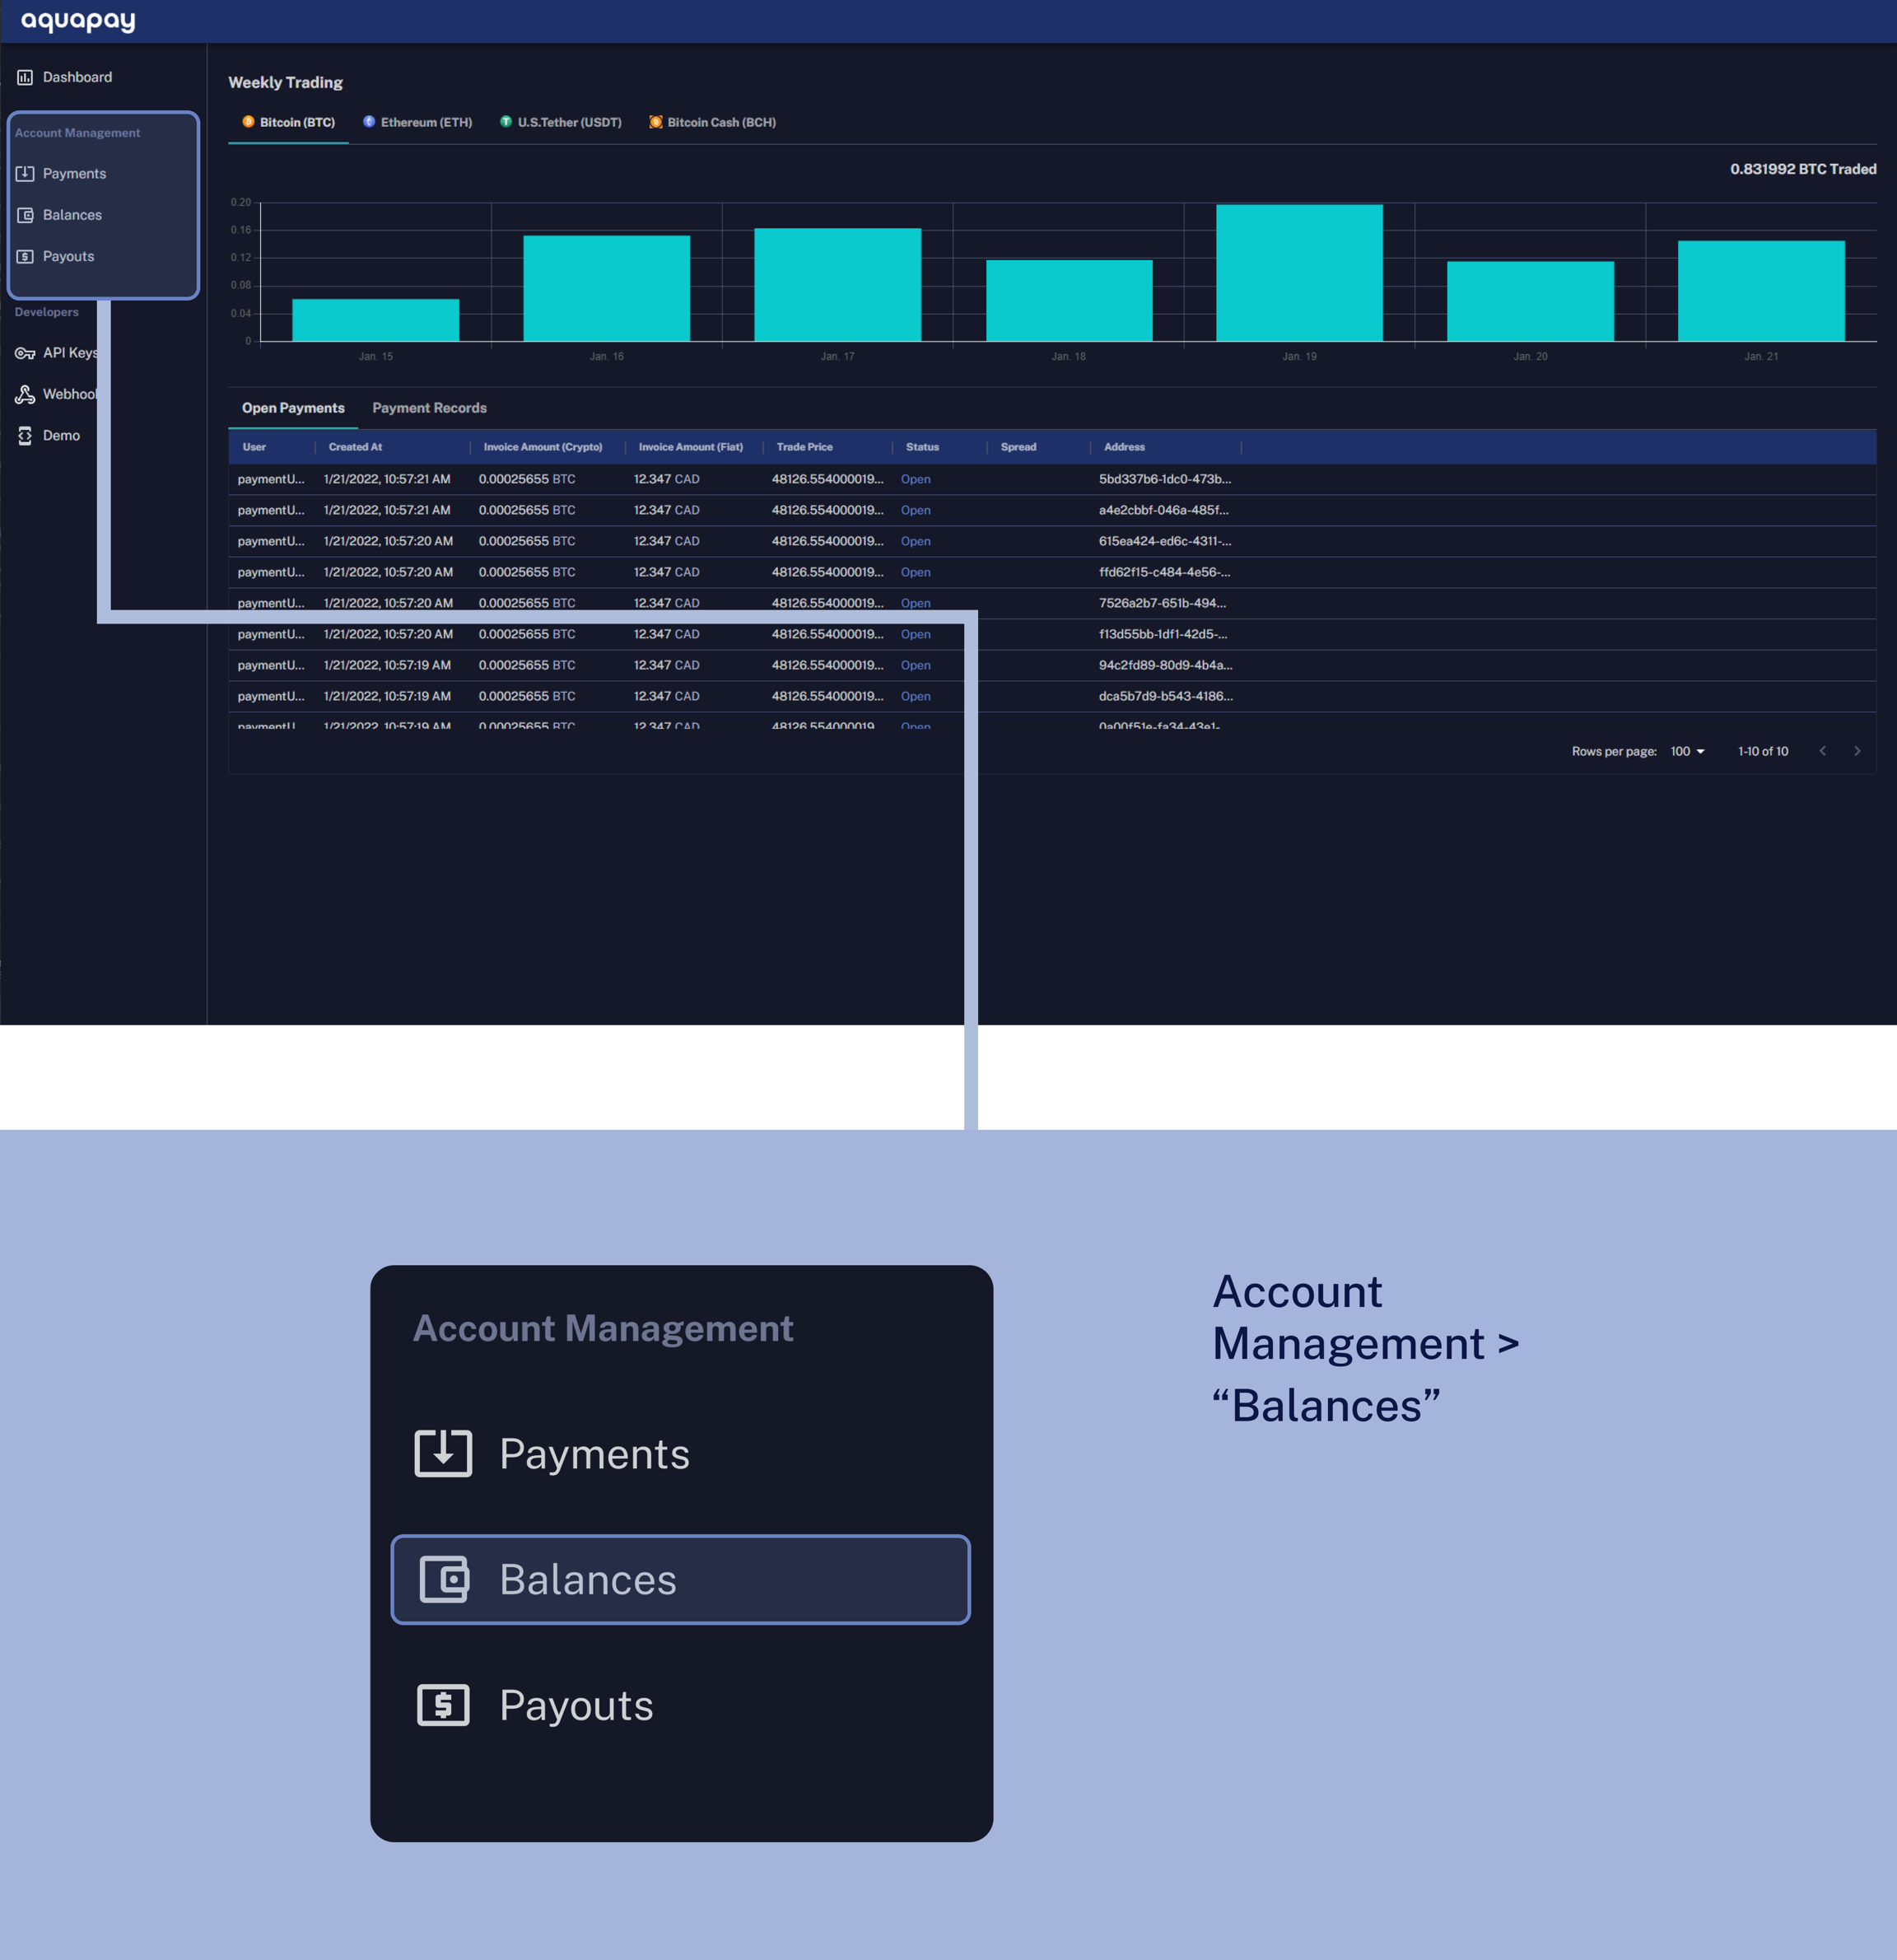
Task: Show Bitcoin Cash (BCH) trading chart
Action: 712,122
